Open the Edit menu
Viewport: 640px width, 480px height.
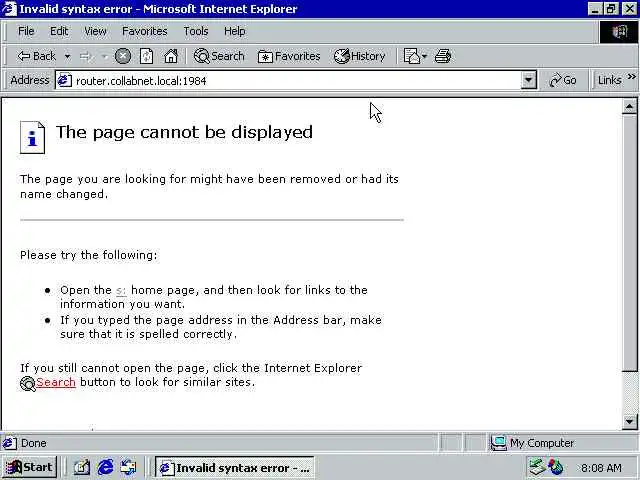(59, 31)
